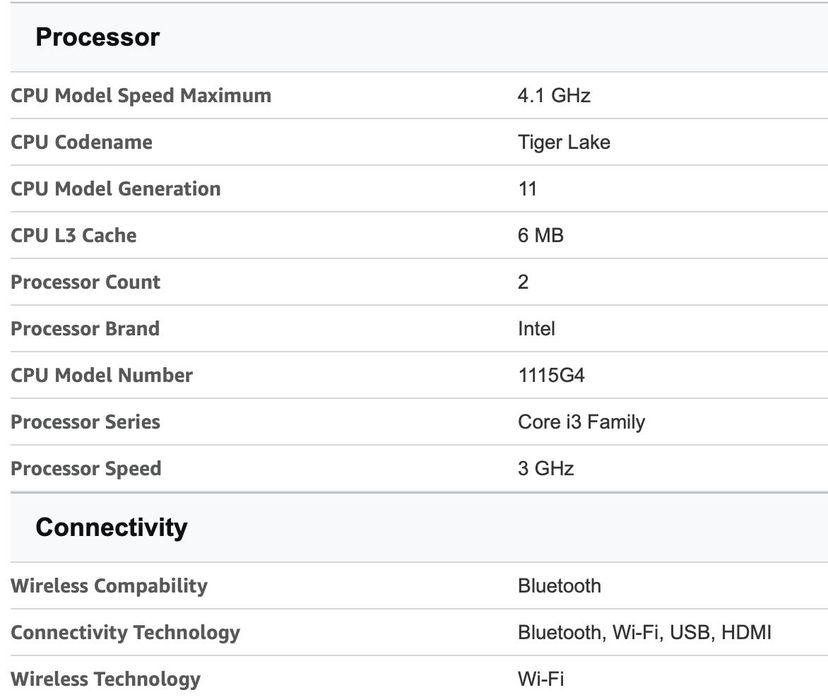This screenshot has height=699, width=828.
Task: Click the Tiger Lake value
Action: 564,142
